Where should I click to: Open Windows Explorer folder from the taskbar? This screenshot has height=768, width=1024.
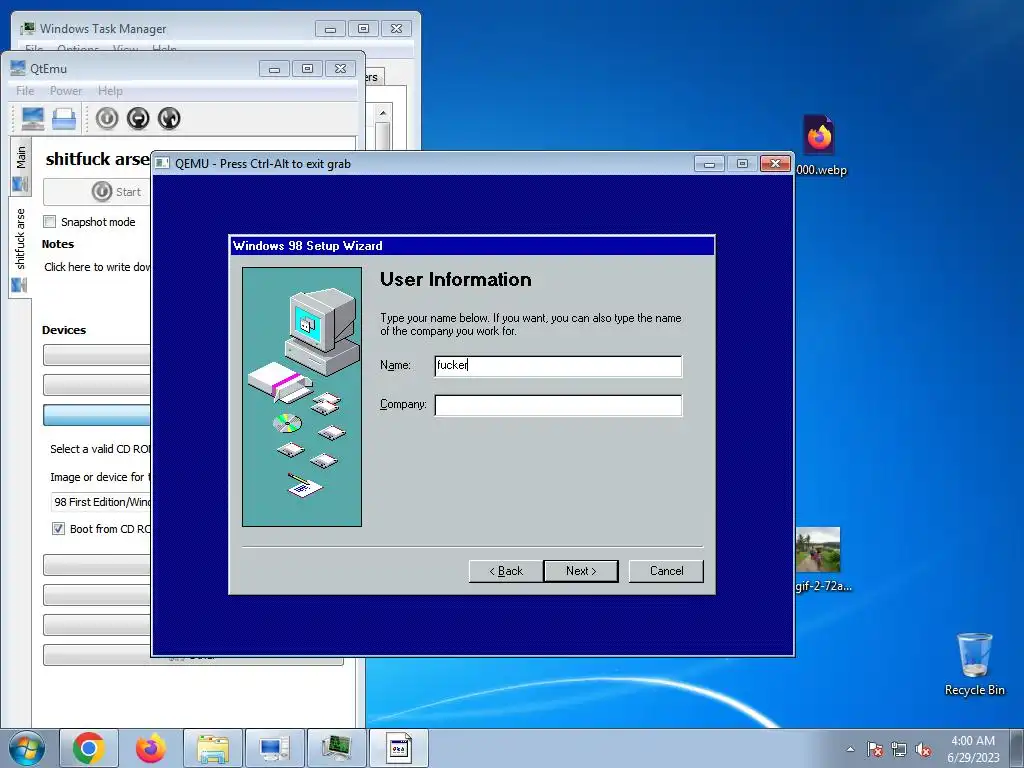click(213, 748)
